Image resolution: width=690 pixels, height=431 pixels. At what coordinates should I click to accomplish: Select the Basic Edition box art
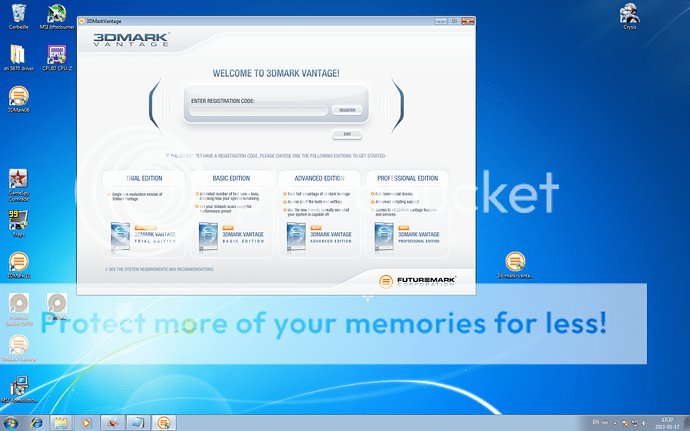pyautogui.click(x=209, y=236)
